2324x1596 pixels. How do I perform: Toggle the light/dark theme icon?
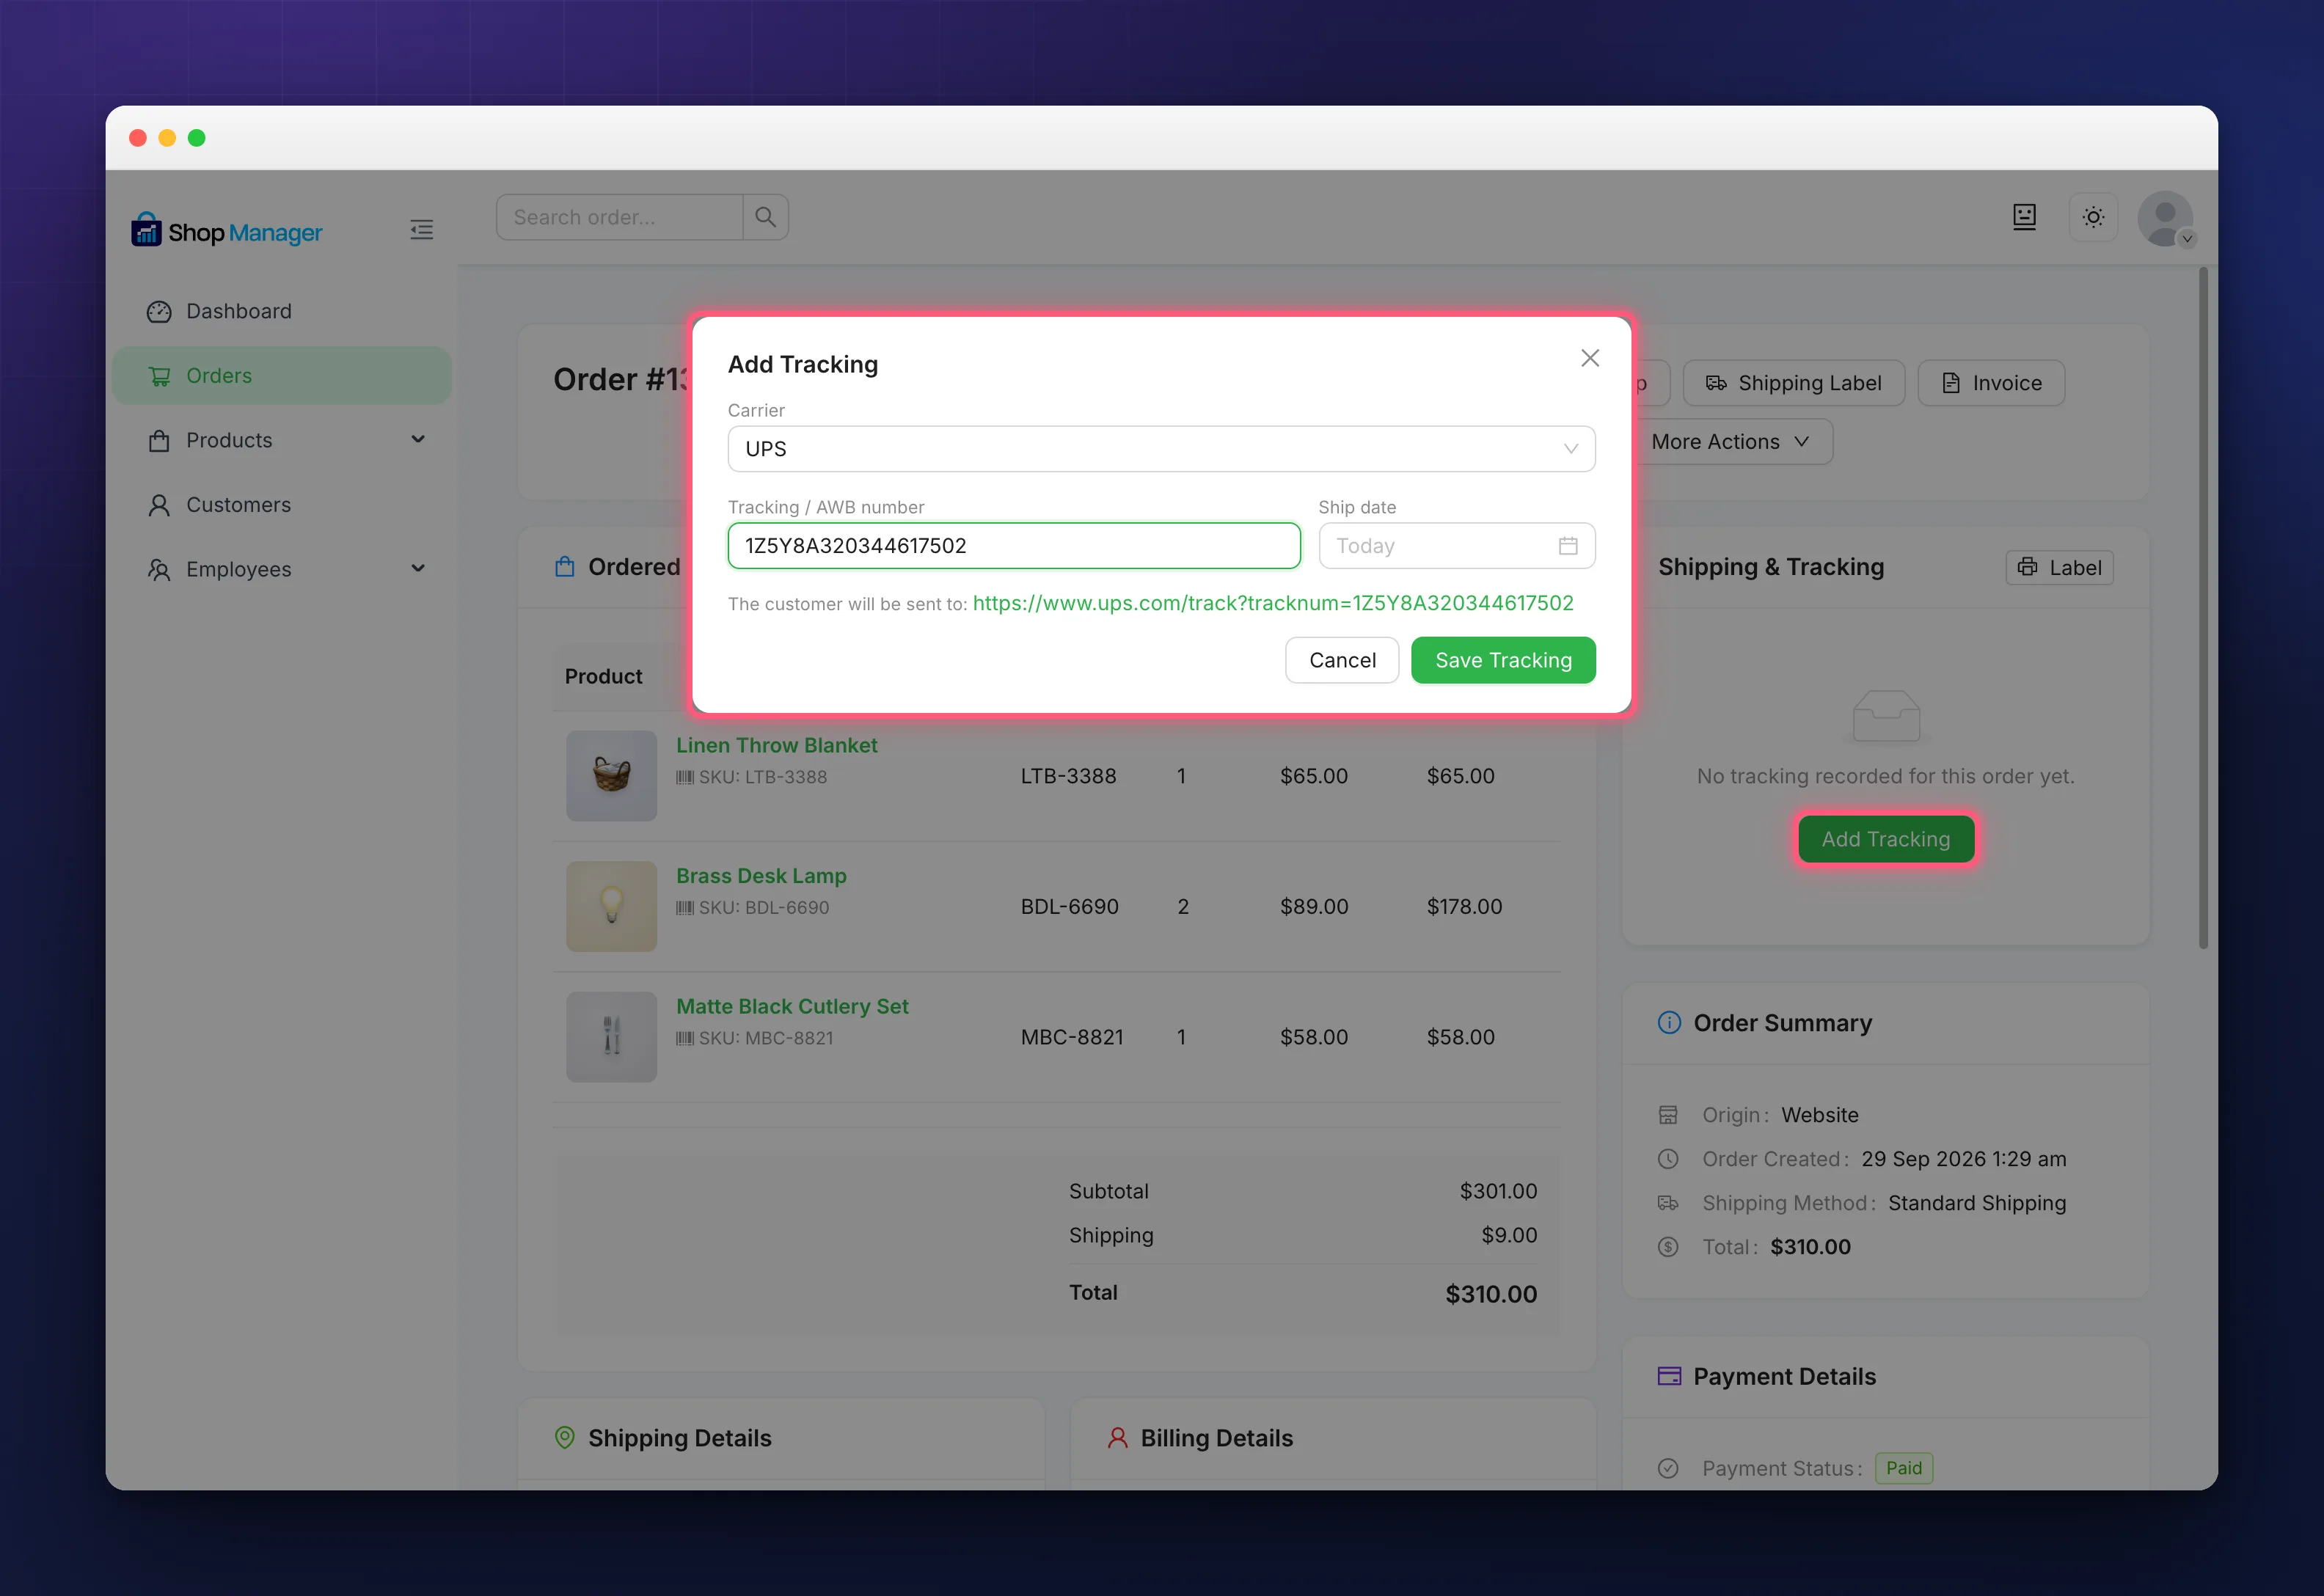click(x=2093, y=217)
